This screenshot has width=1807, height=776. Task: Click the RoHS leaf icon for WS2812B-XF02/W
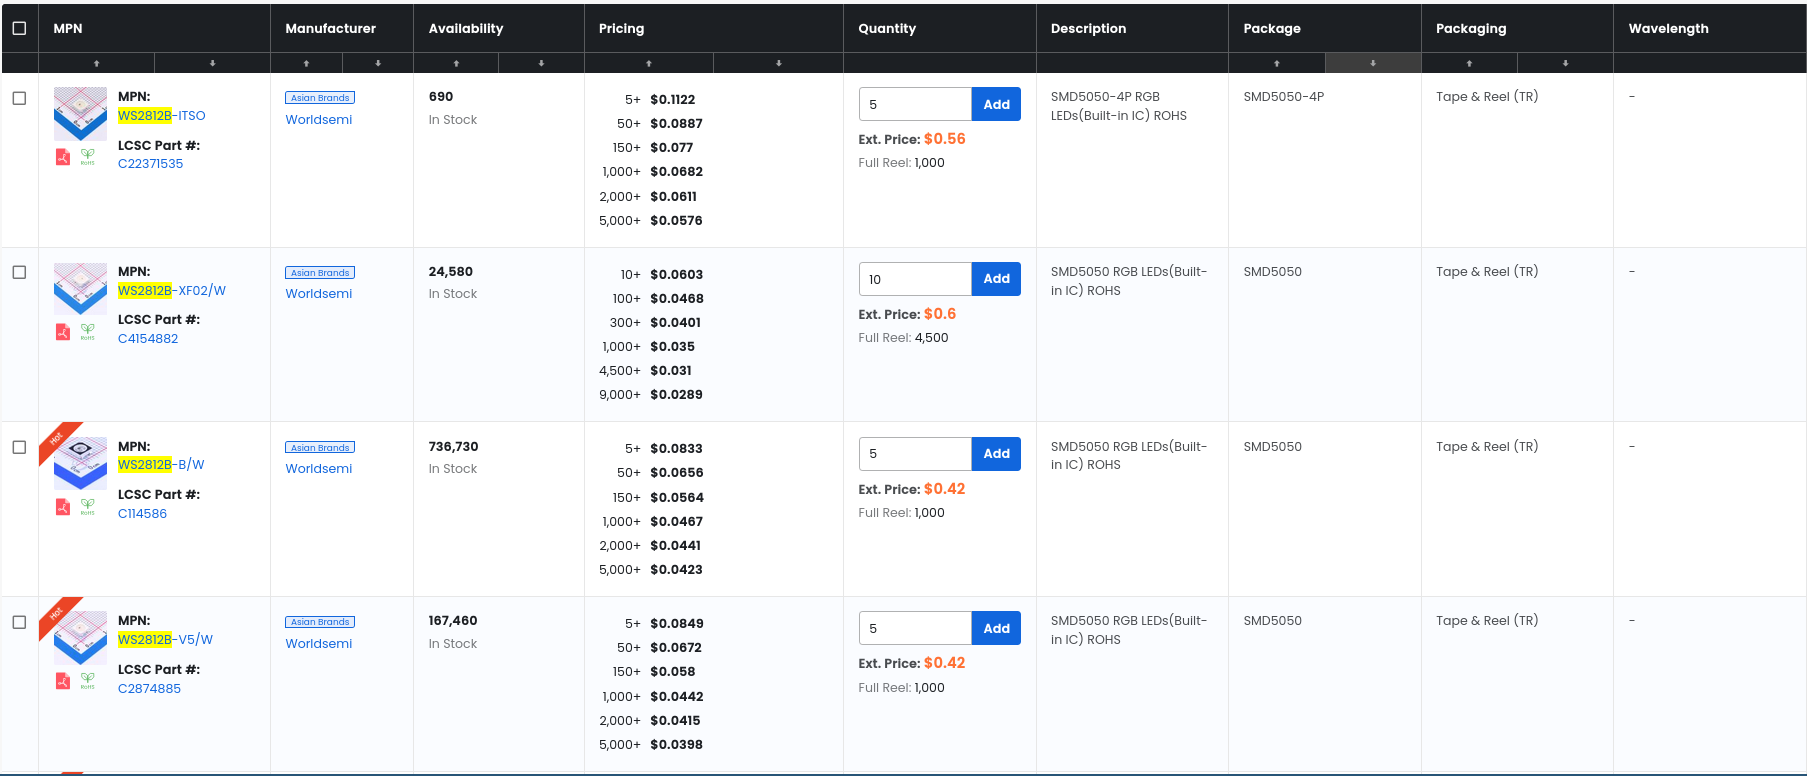coord(88,332)
